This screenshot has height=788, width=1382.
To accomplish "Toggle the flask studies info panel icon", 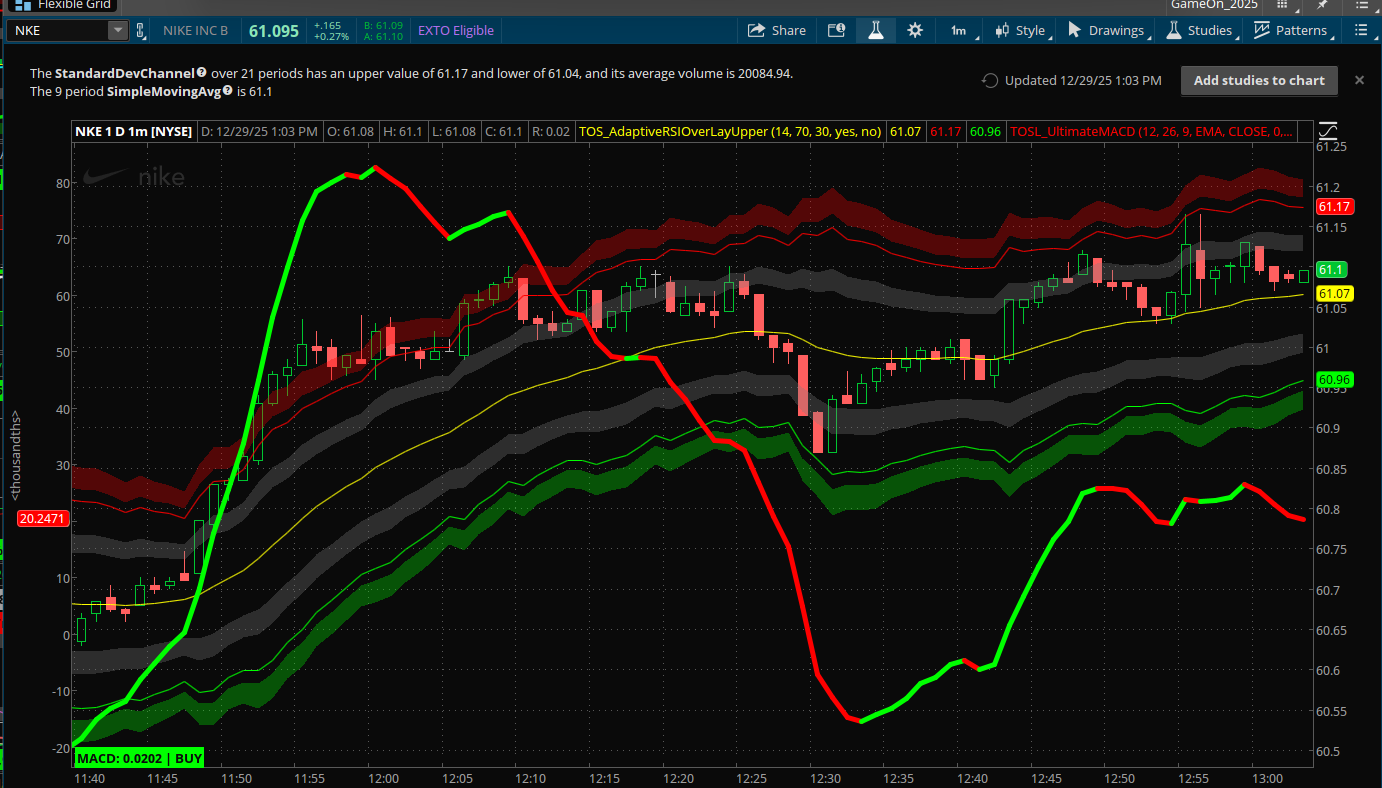I will [x=876, y=30].
